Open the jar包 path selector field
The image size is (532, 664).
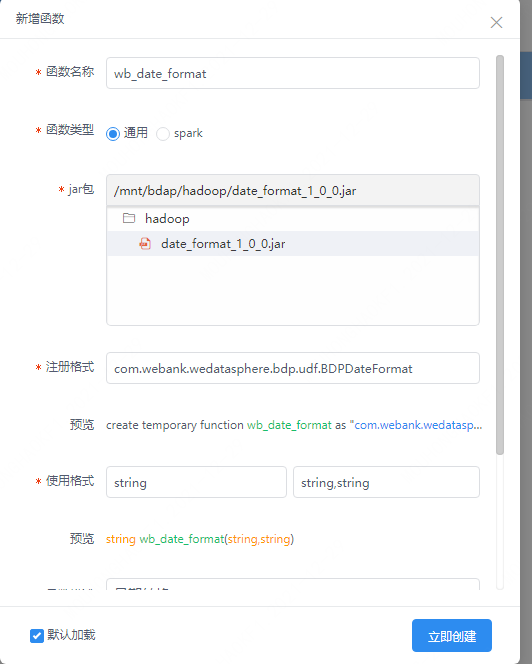(x=293, y=191)
